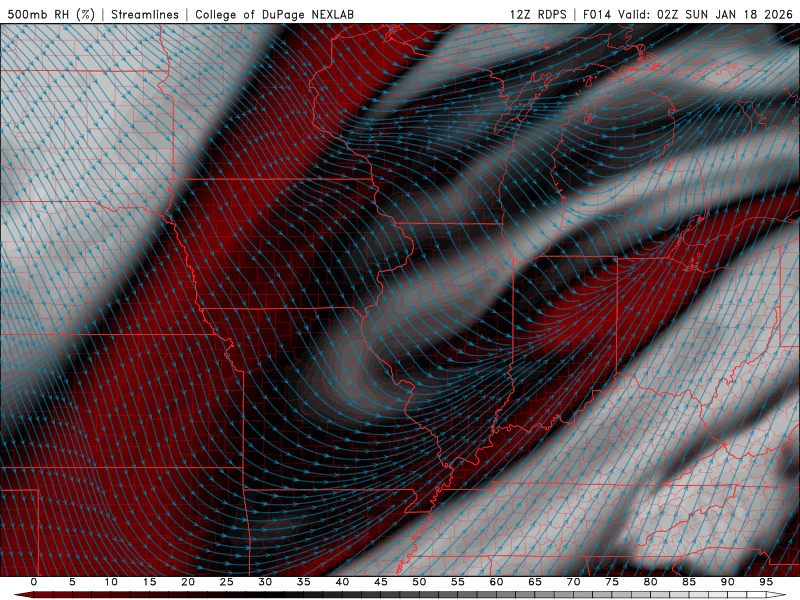Click the "F014" forecast hour text
The width and height of the screenshot is (800, 600).
coord(597,14)
